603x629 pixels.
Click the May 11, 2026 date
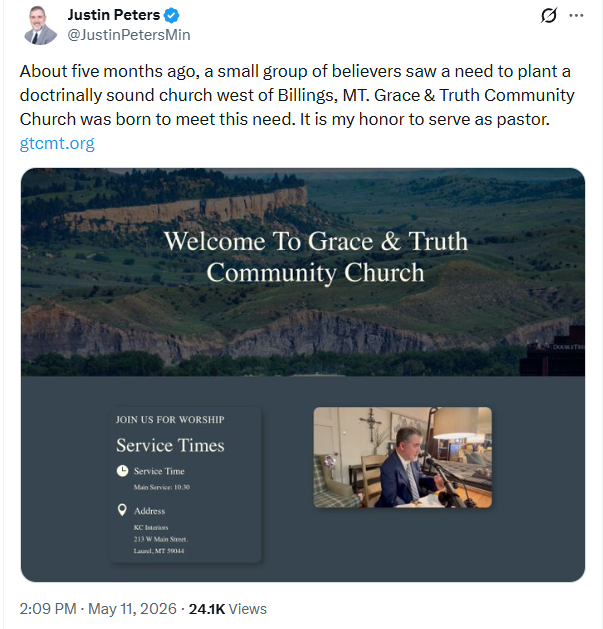click(x=132, y=609)
